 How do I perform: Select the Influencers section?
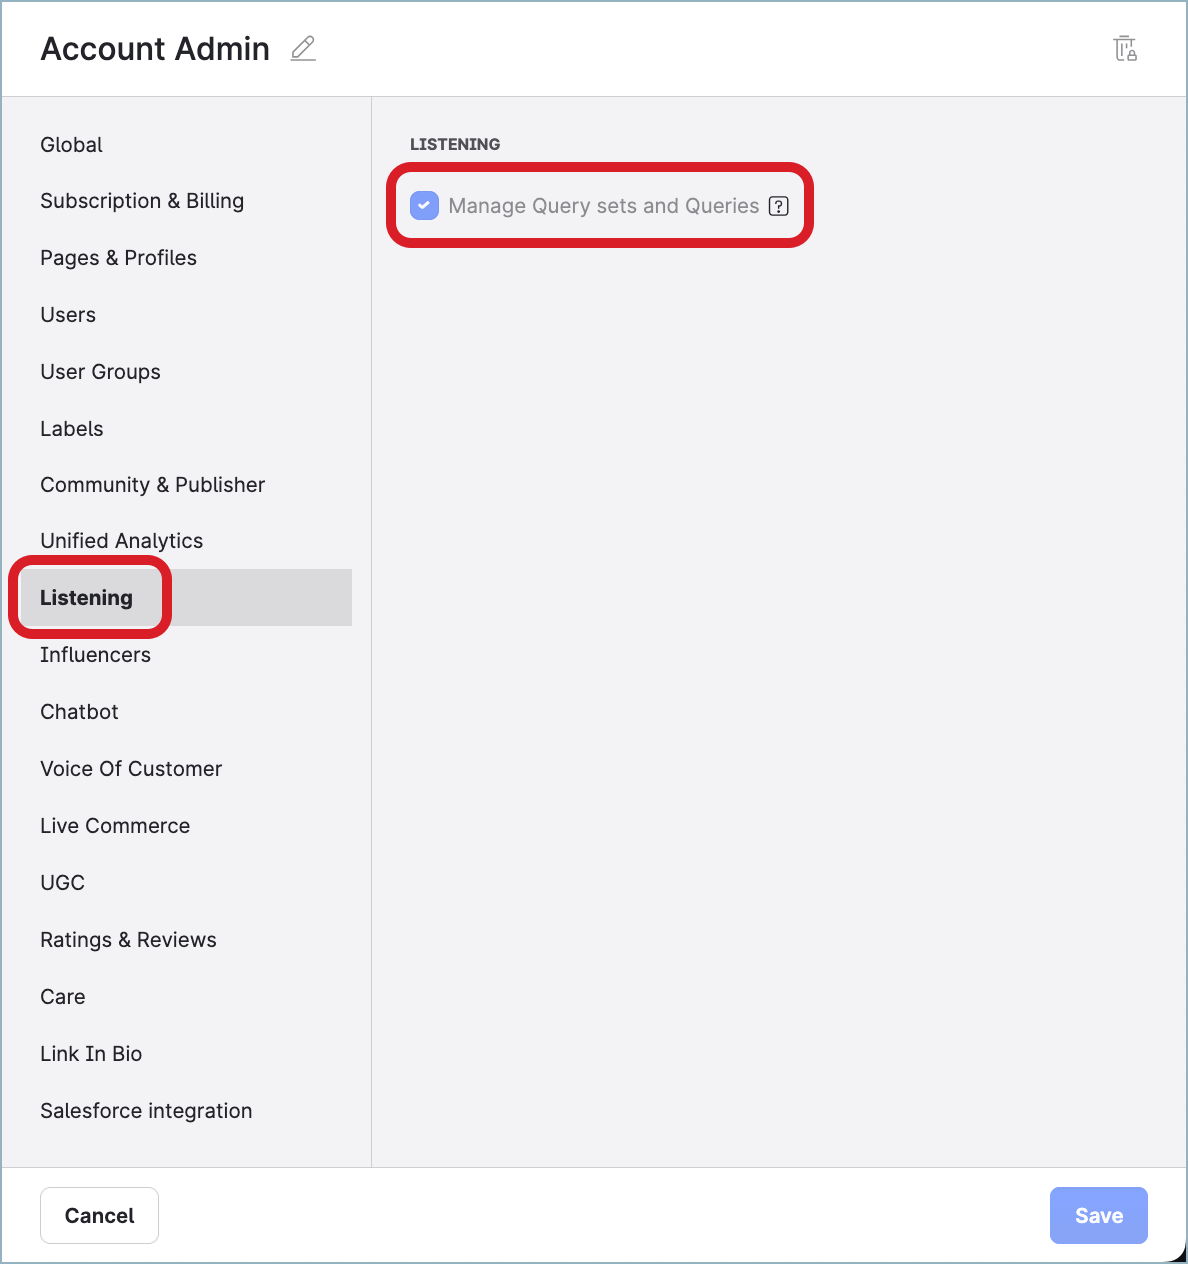click(x=95, y=654)
